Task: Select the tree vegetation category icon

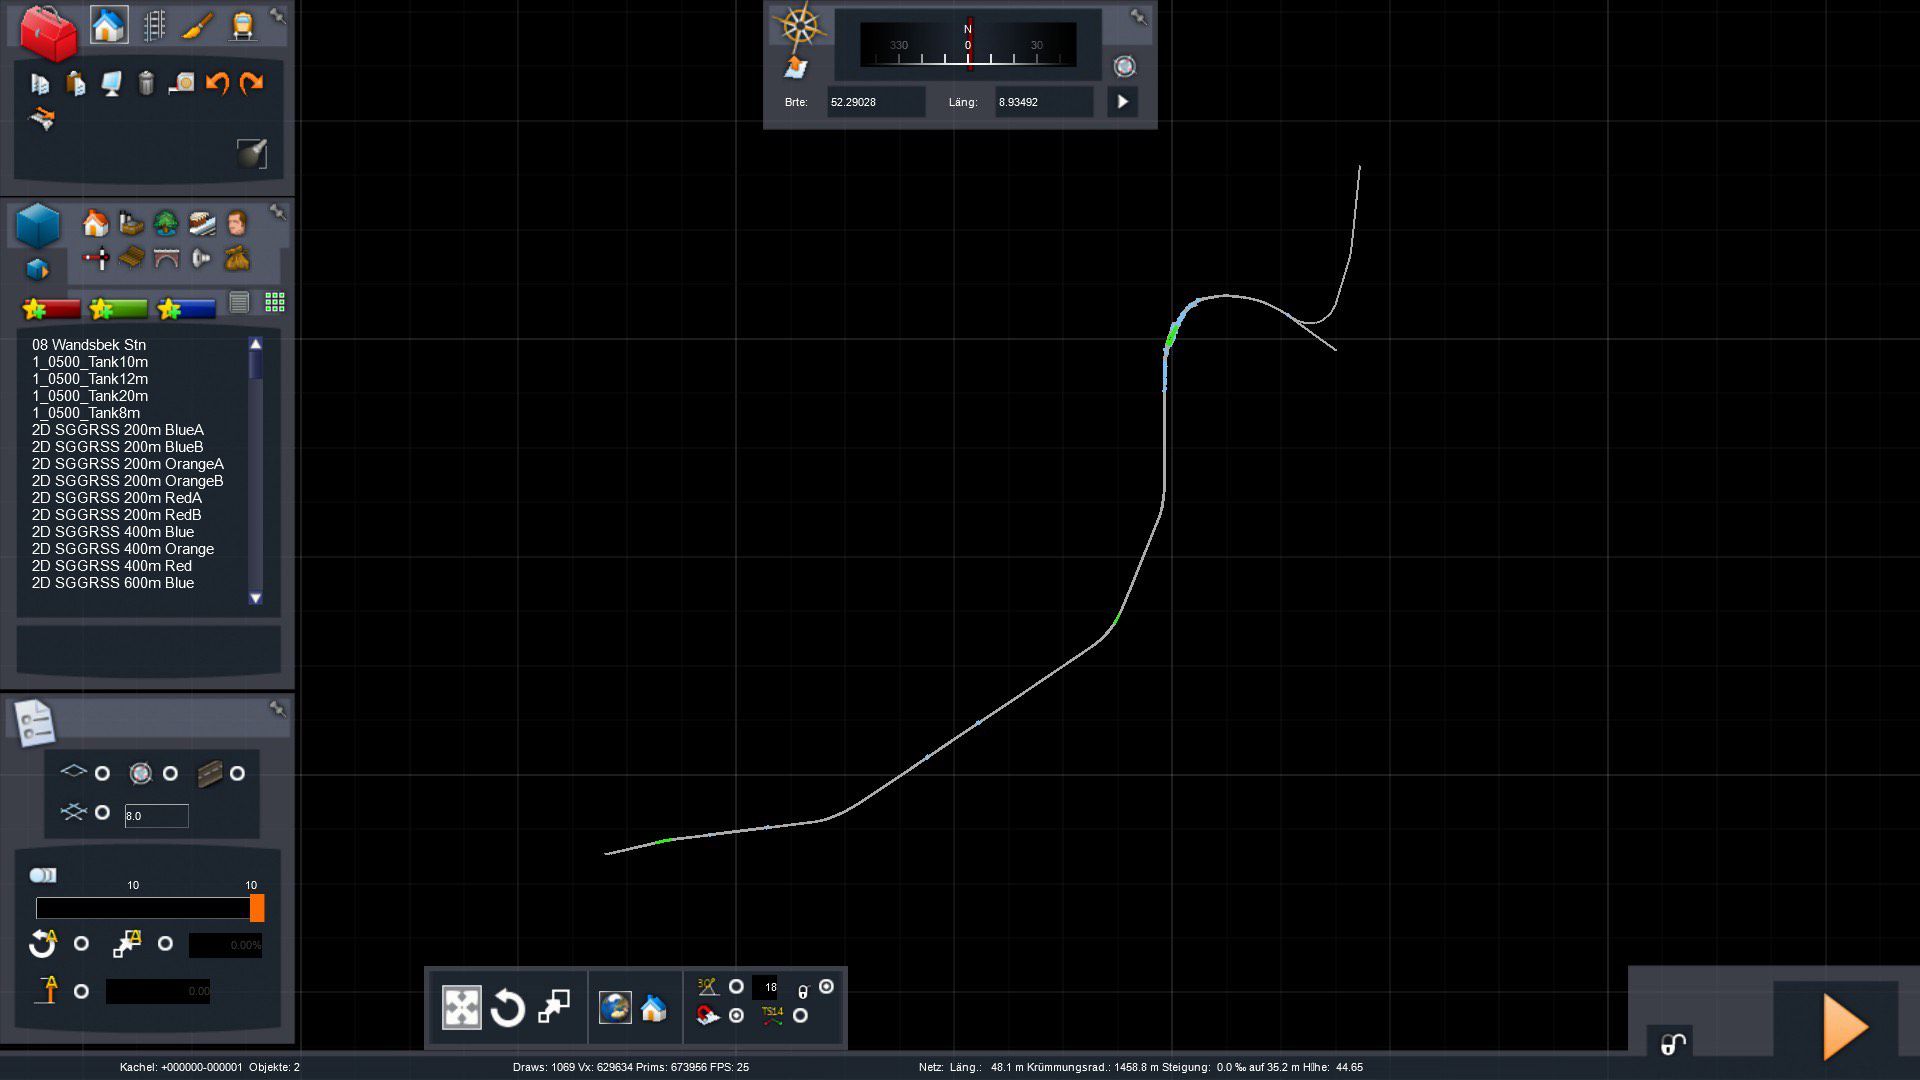Action: [x=165, y=223]
